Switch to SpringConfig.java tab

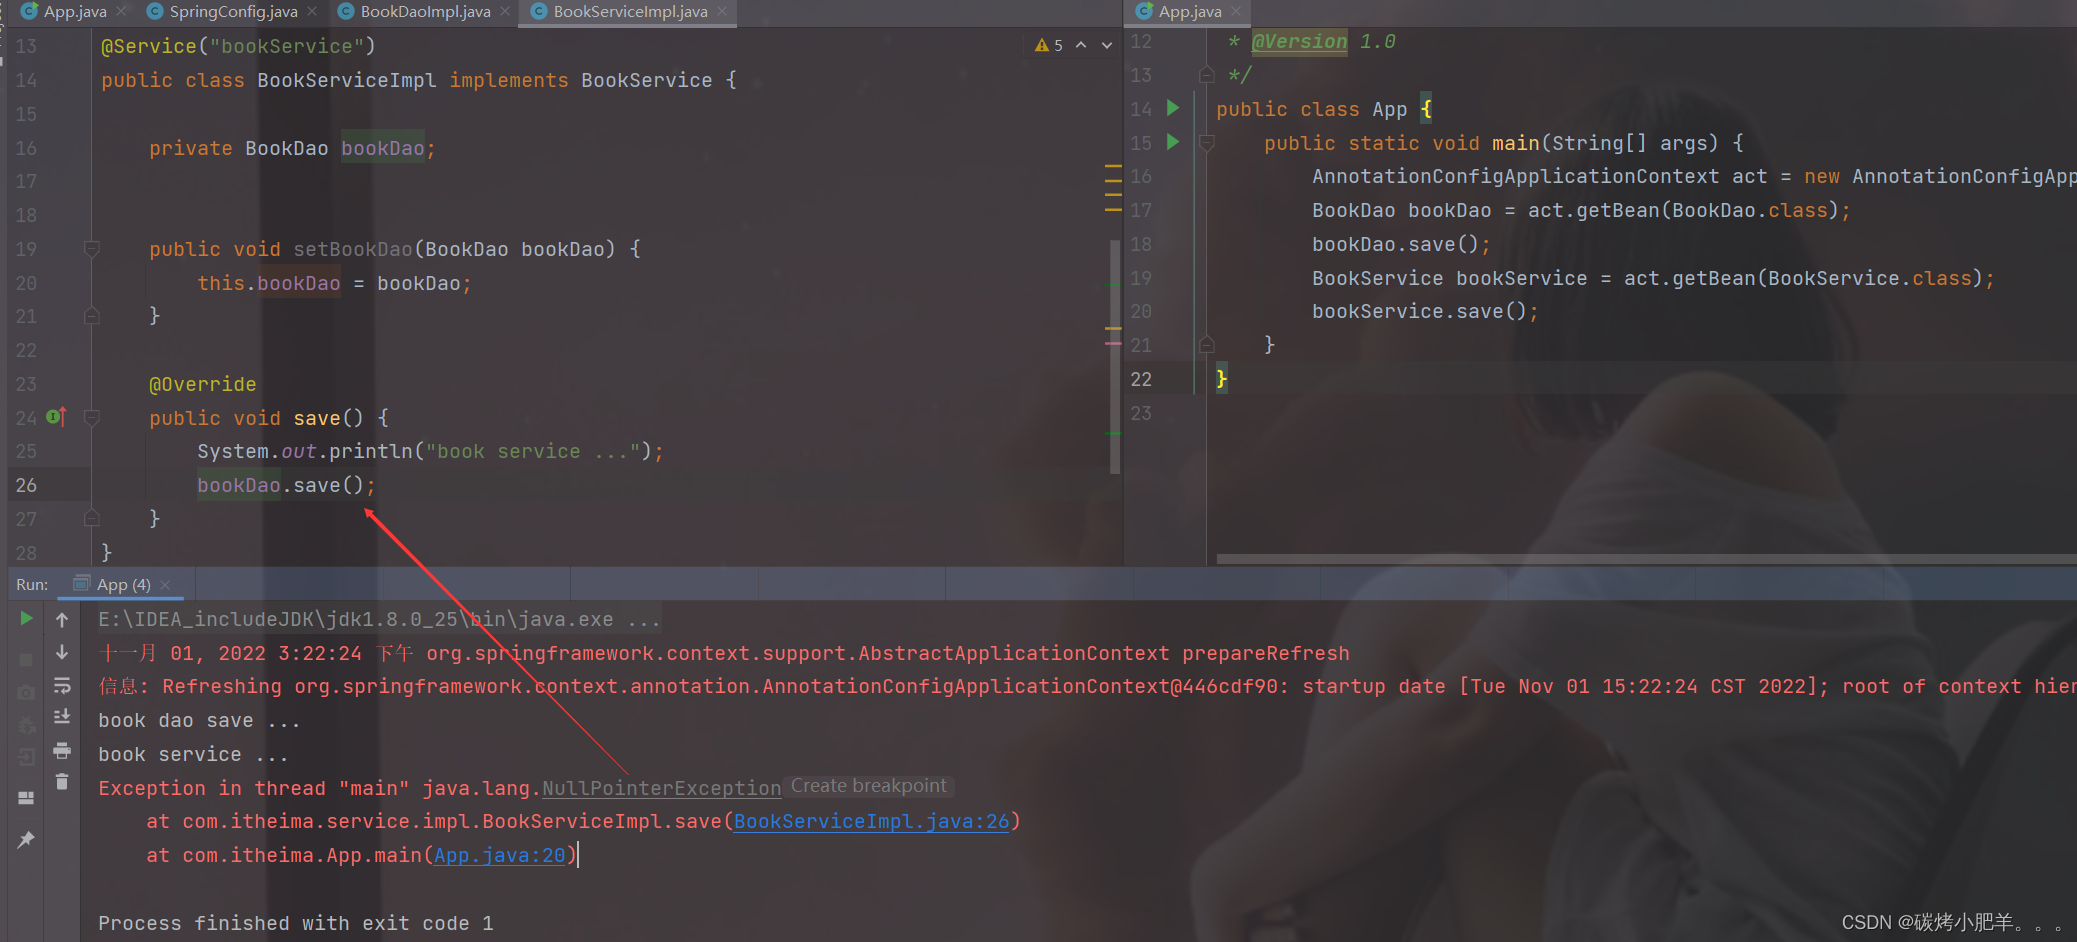(x=233, y=12)
